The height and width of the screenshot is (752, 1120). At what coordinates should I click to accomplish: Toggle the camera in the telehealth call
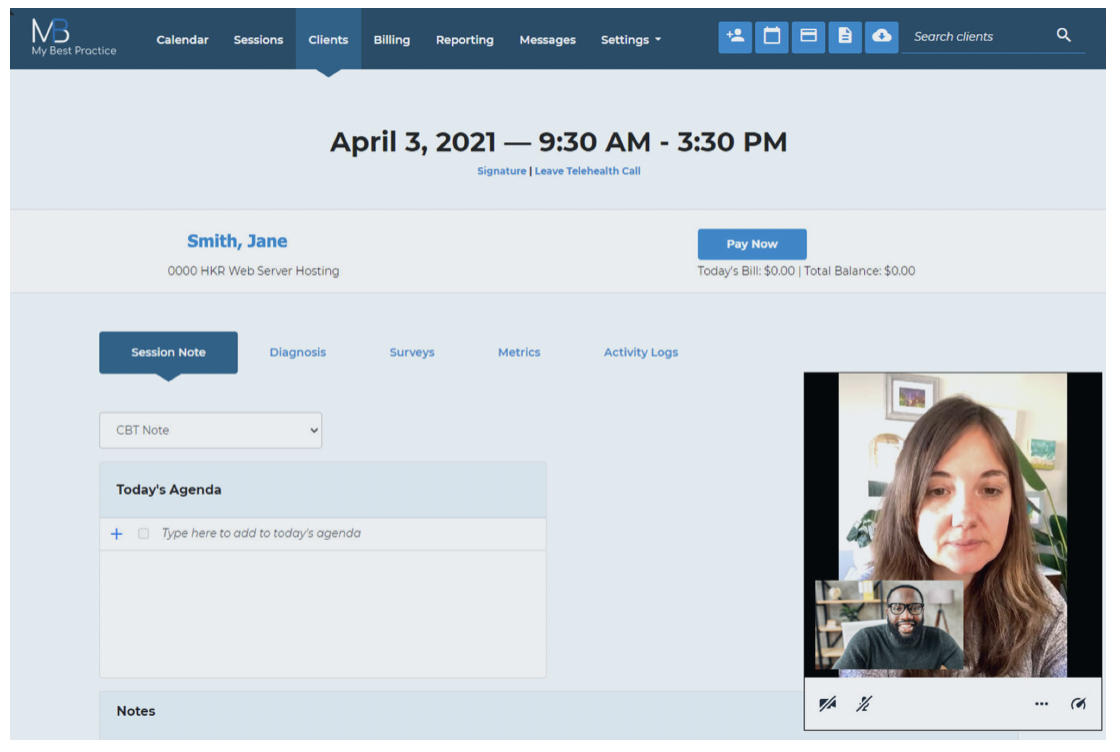[828, 704]
